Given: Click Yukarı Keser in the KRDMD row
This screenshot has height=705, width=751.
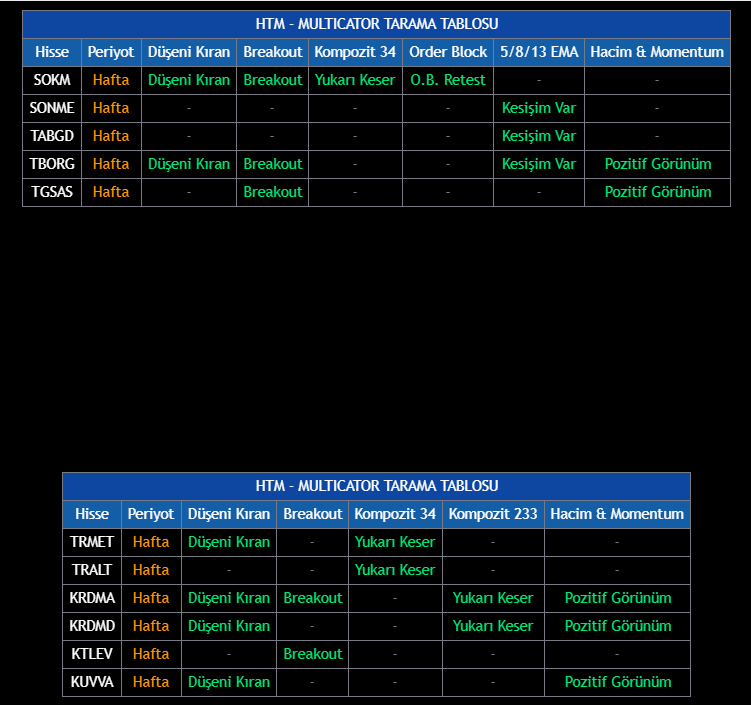Looking at the screenshot, I should [x=493, y=626].
